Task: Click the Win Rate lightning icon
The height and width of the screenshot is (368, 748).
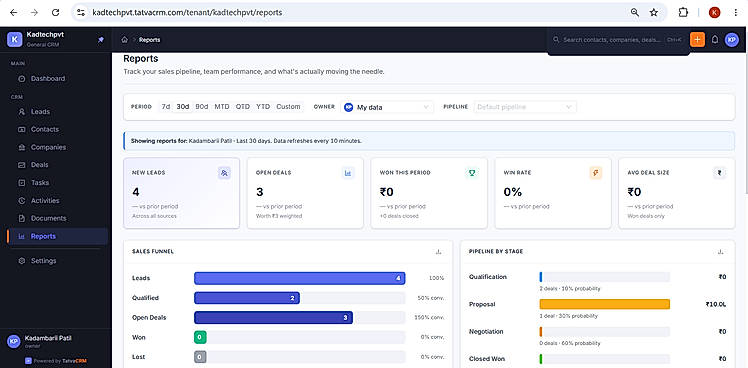Action: point(595,173)
